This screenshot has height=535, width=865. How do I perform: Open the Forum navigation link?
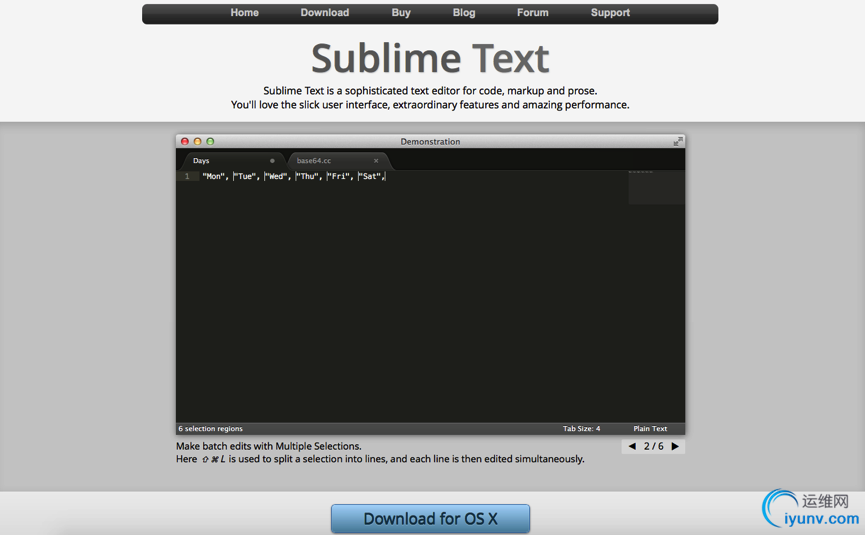pos(532,13)
